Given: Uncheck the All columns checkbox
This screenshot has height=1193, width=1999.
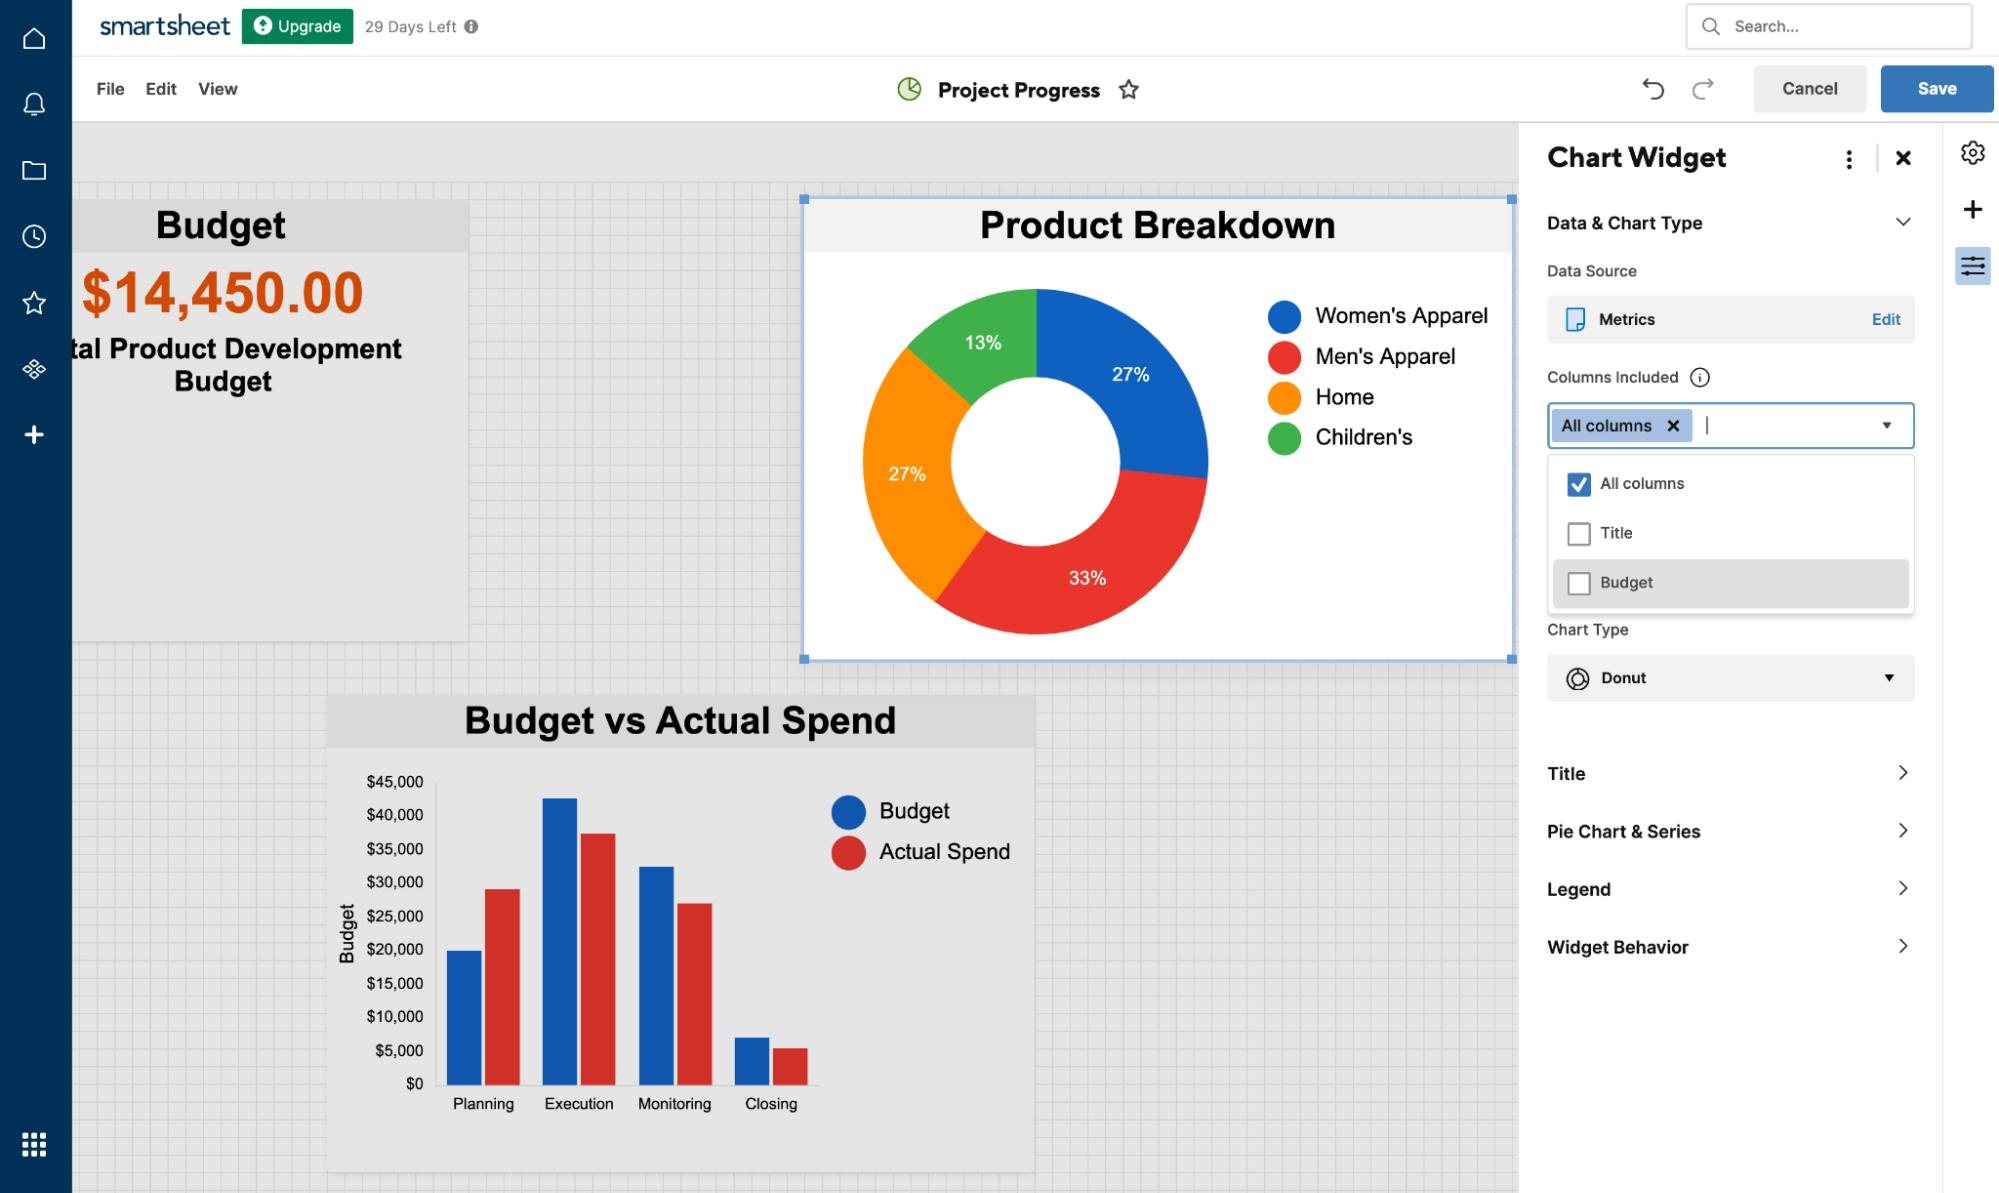Looking at the screenshot, I should [1579, 484].
